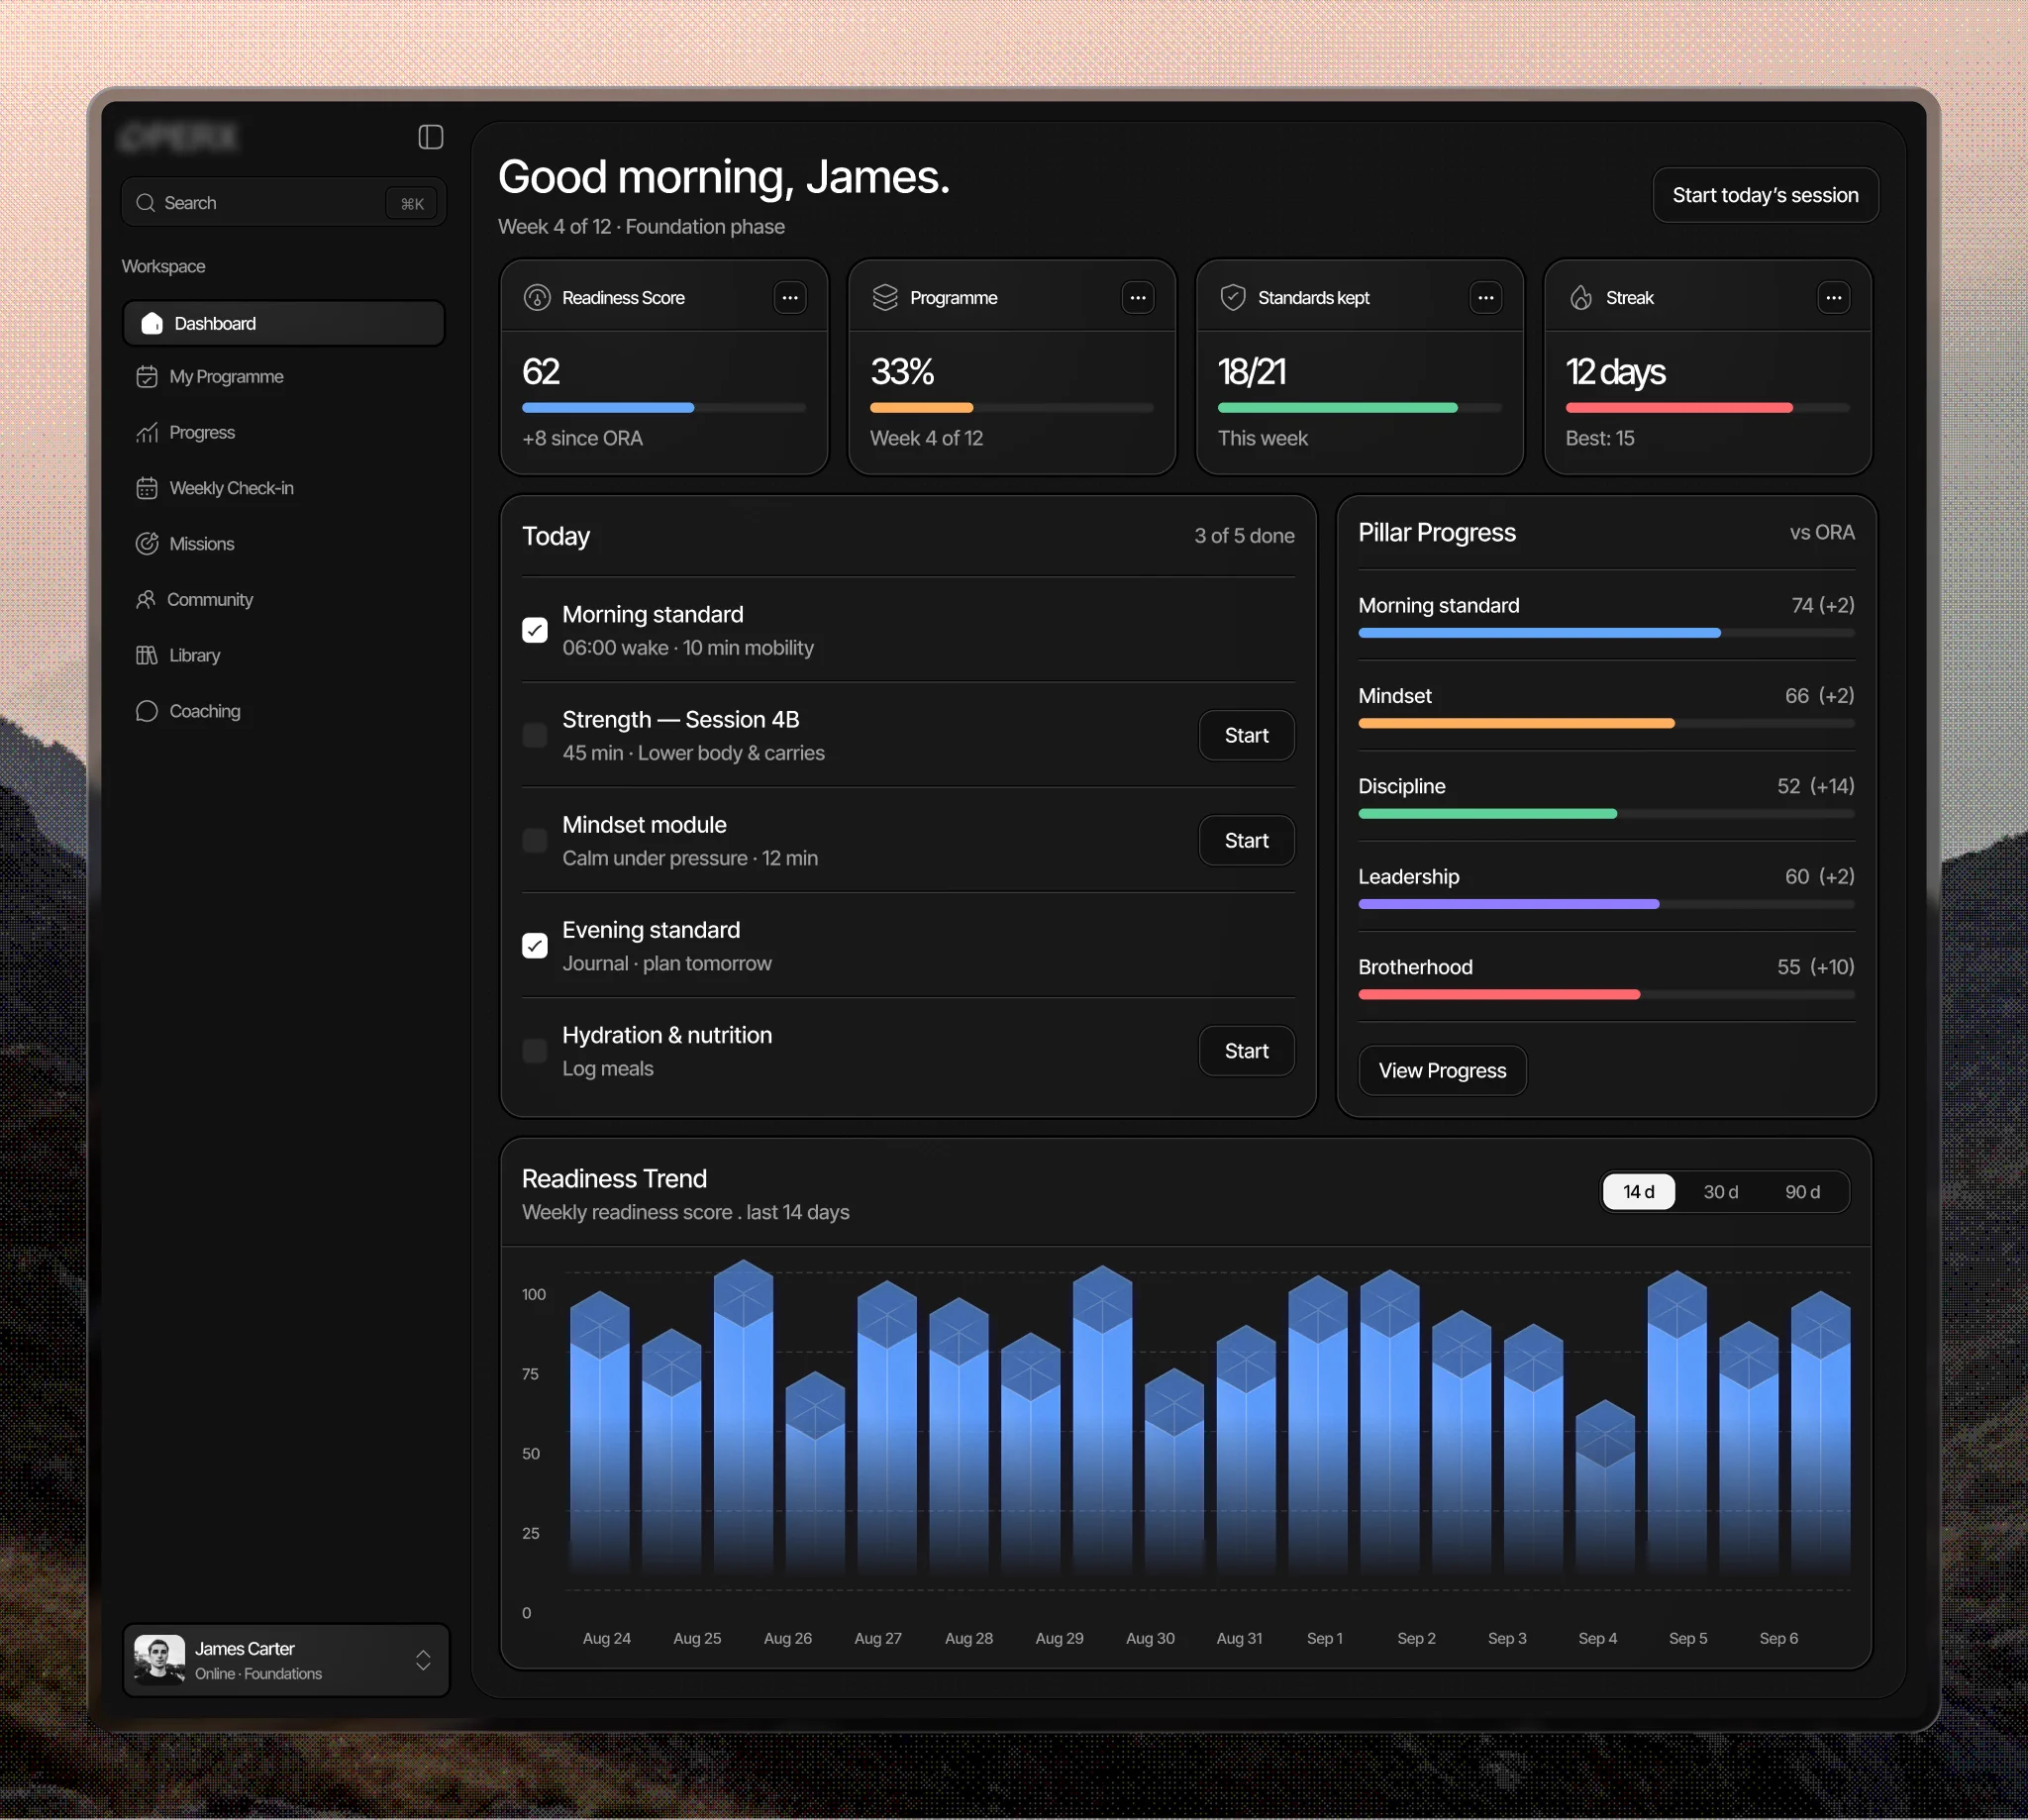
Task: Click 'Week 4 of 12 · Foundation phase' subtitle
Action: coord(641,227)
